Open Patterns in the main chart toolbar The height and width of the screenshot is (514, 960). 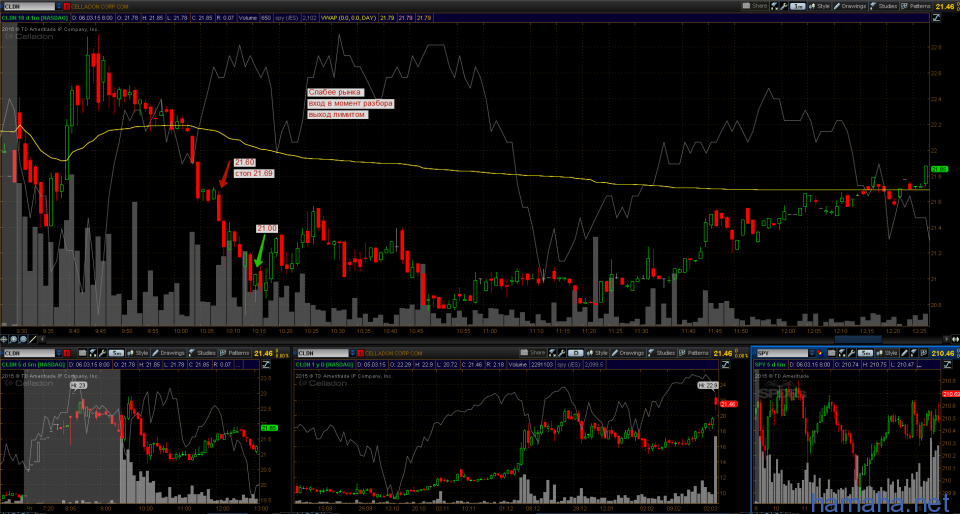[919, 6]
